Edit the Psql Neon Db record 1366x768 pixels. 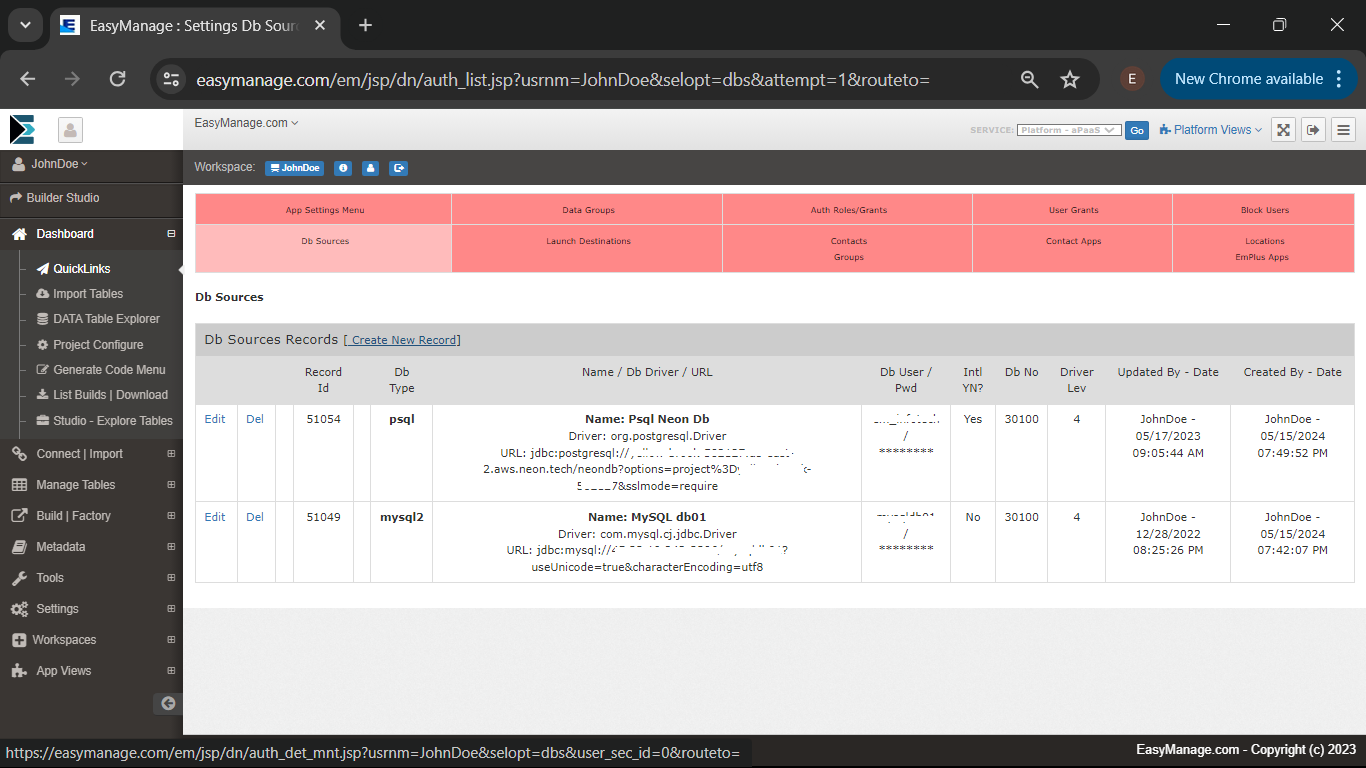pos(215,419)
